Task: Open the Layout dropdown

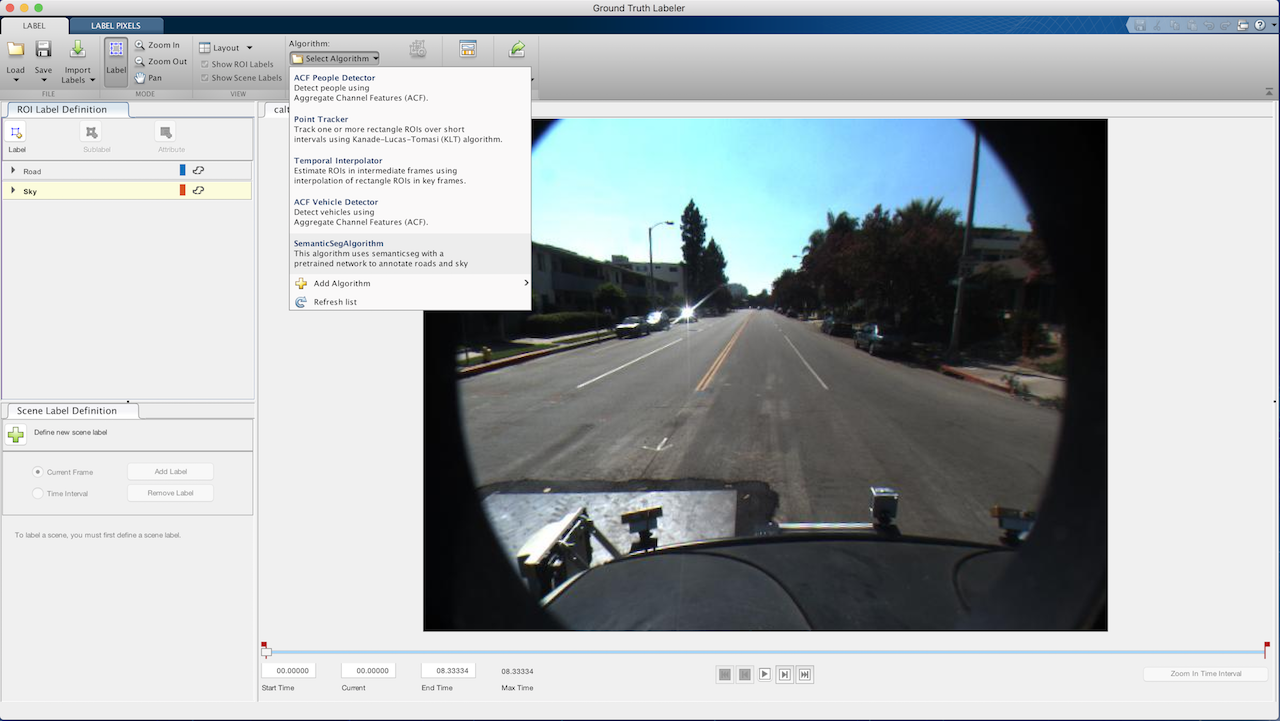Action: [x=226, y=47]
